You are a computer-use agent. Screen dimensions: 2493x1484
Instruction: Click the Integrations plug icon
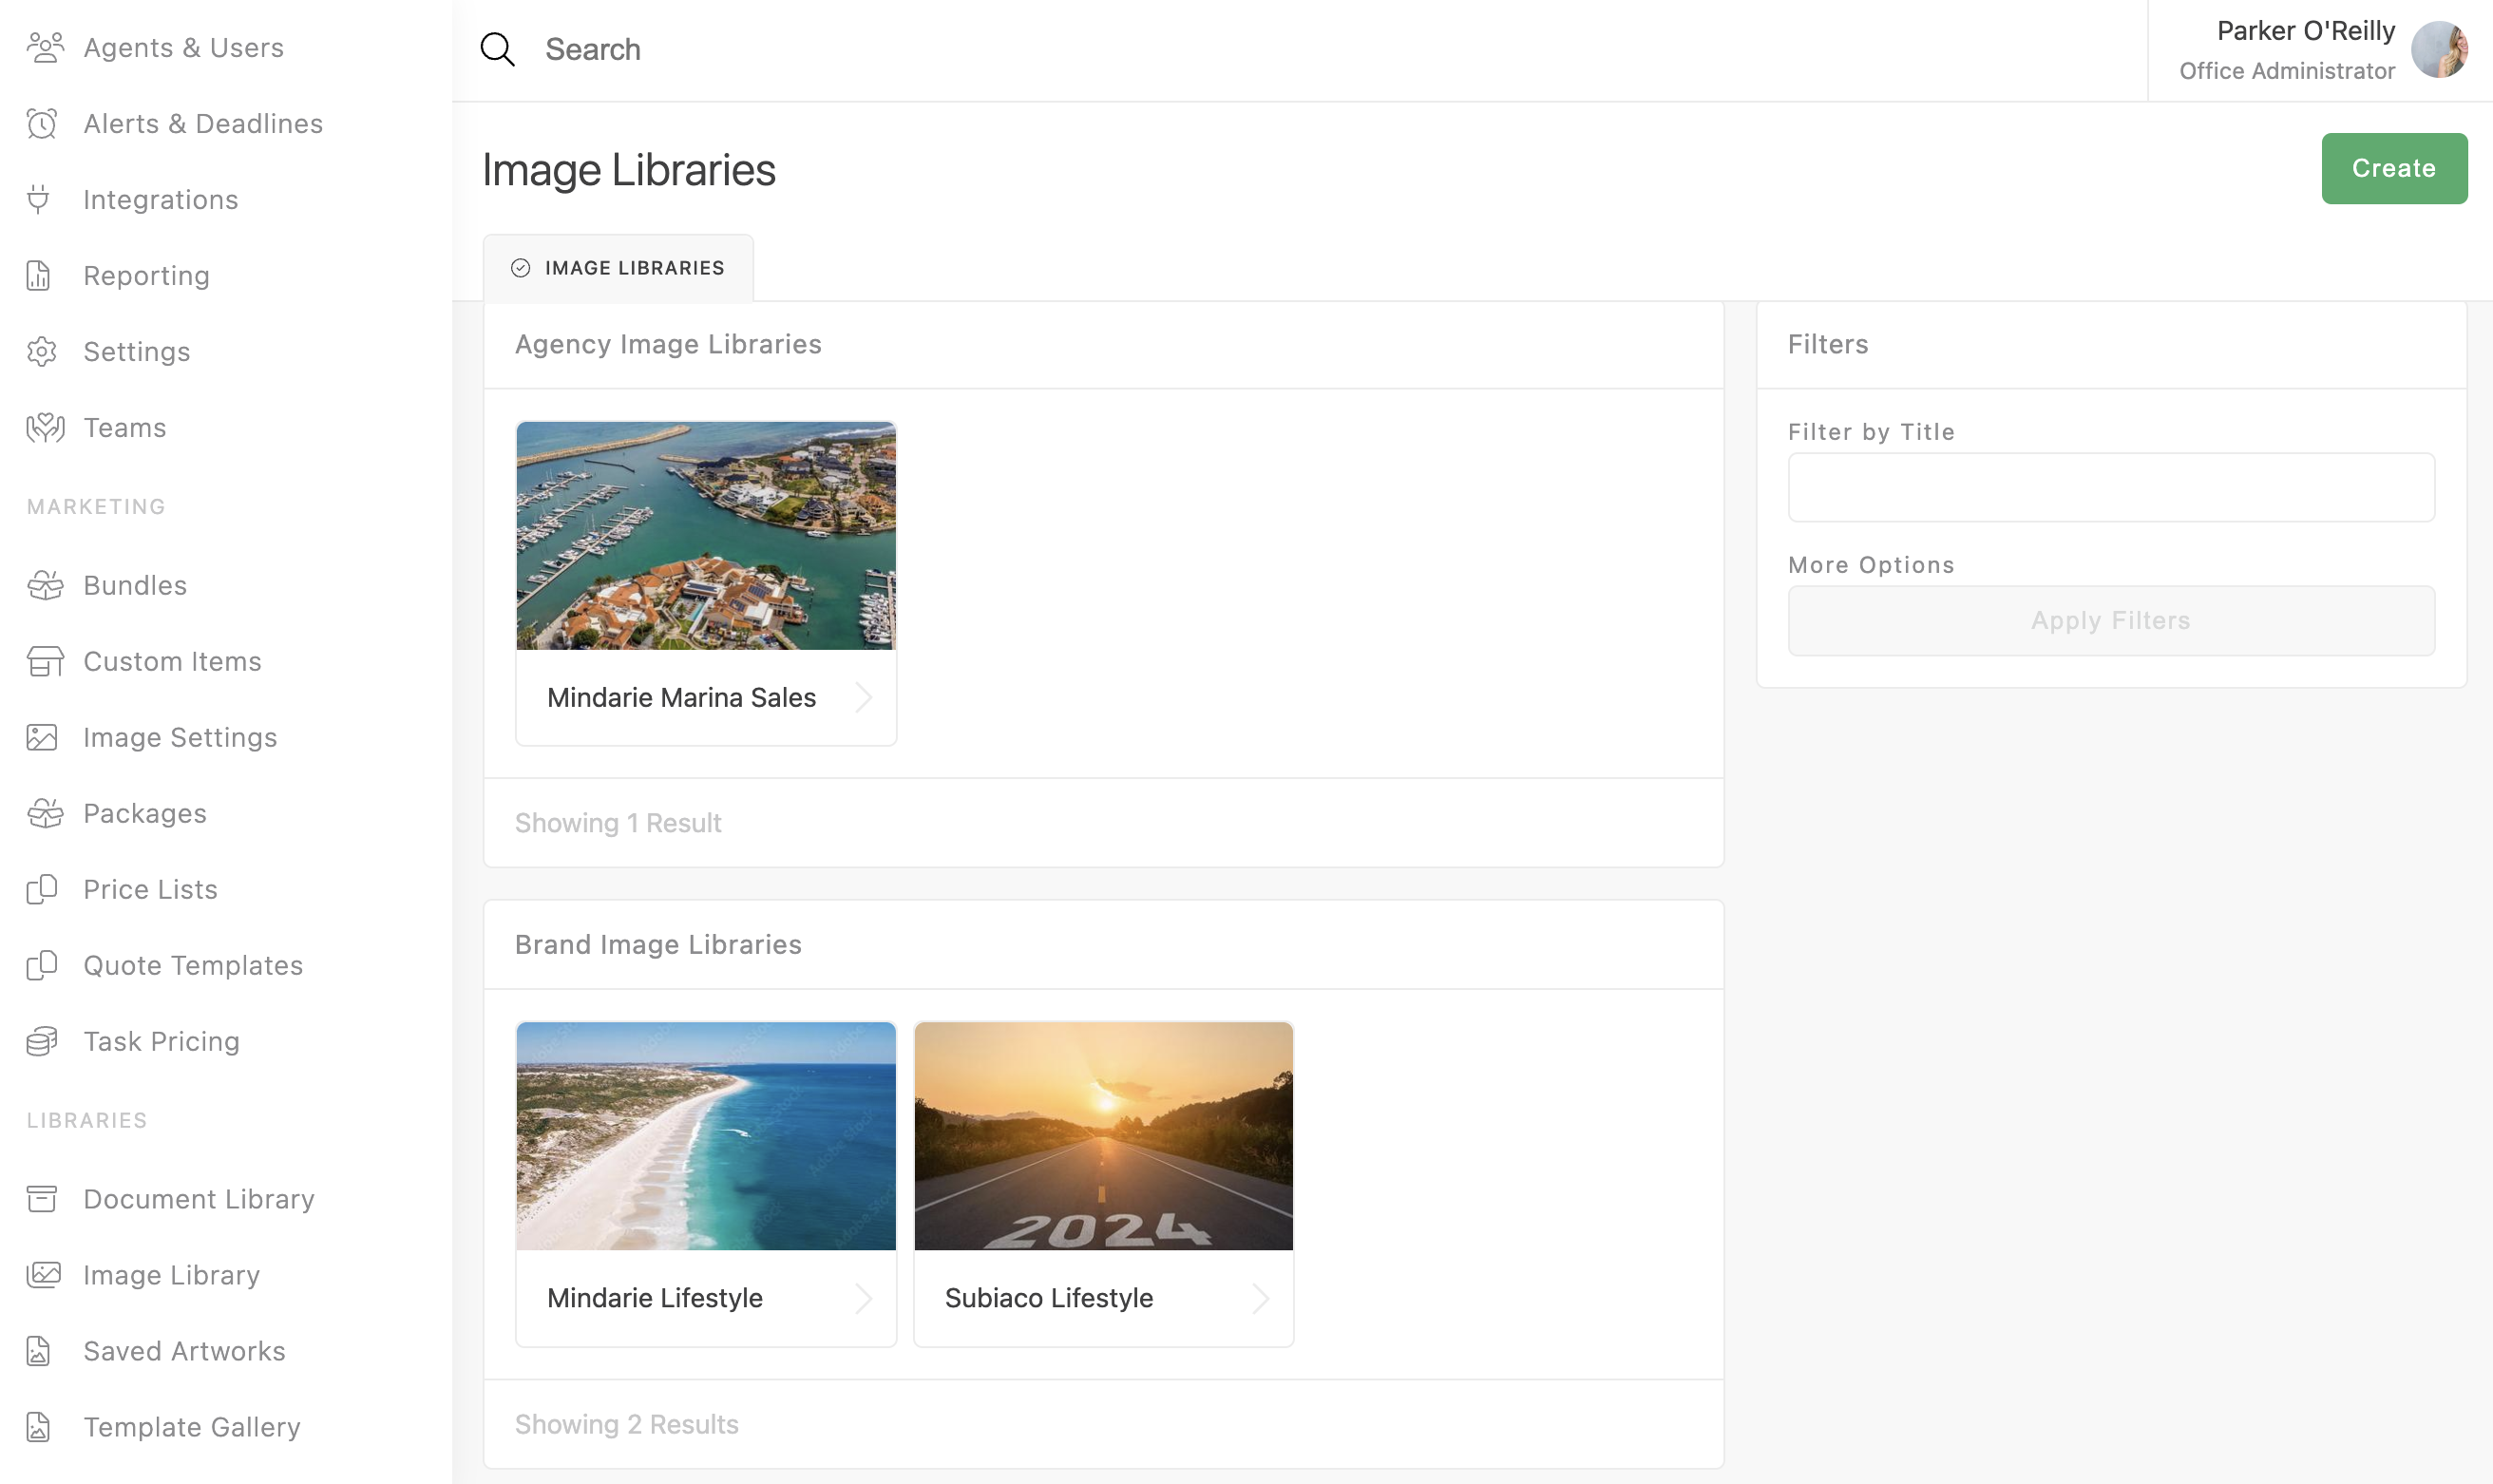coord(39,200)
